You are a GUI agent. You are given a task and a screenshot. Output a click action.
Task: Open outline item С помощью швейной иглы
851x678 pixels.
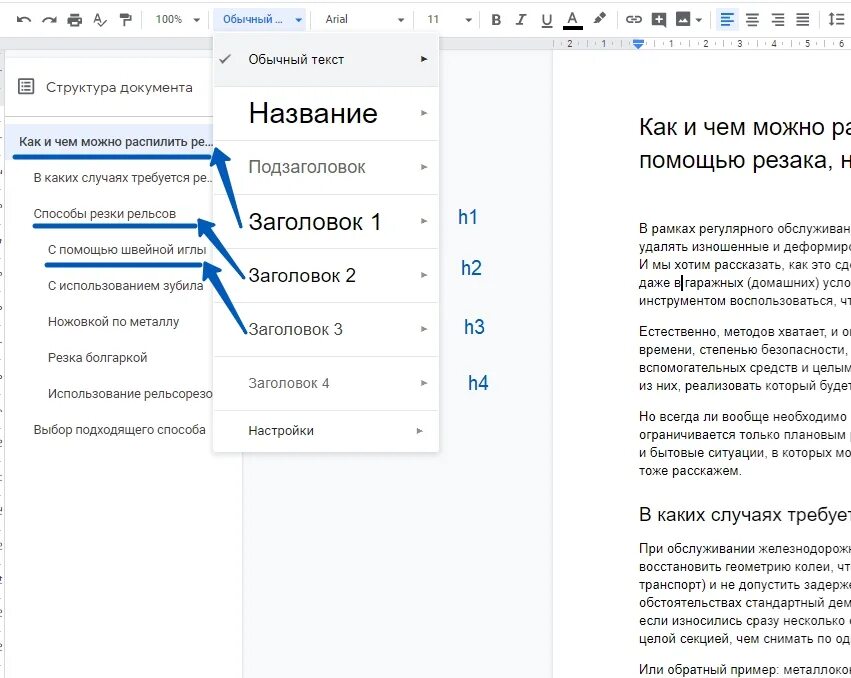(127, 250)
